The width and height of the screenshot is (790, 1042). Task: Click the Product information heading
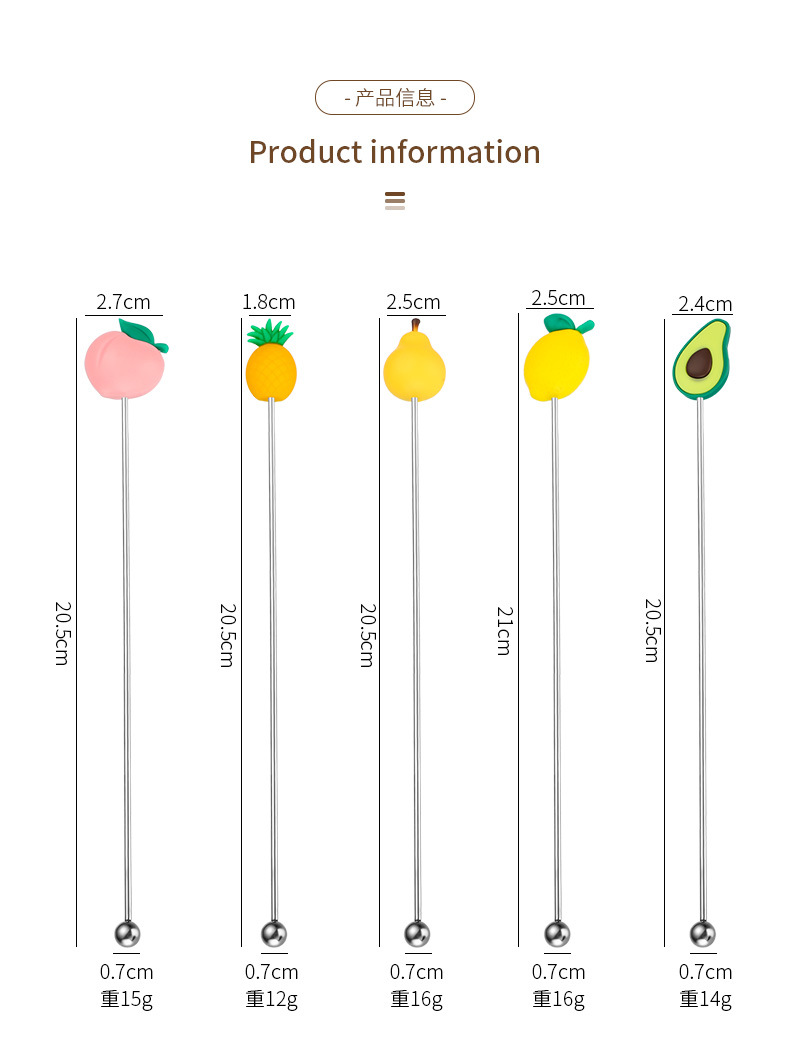click(395, 152)
